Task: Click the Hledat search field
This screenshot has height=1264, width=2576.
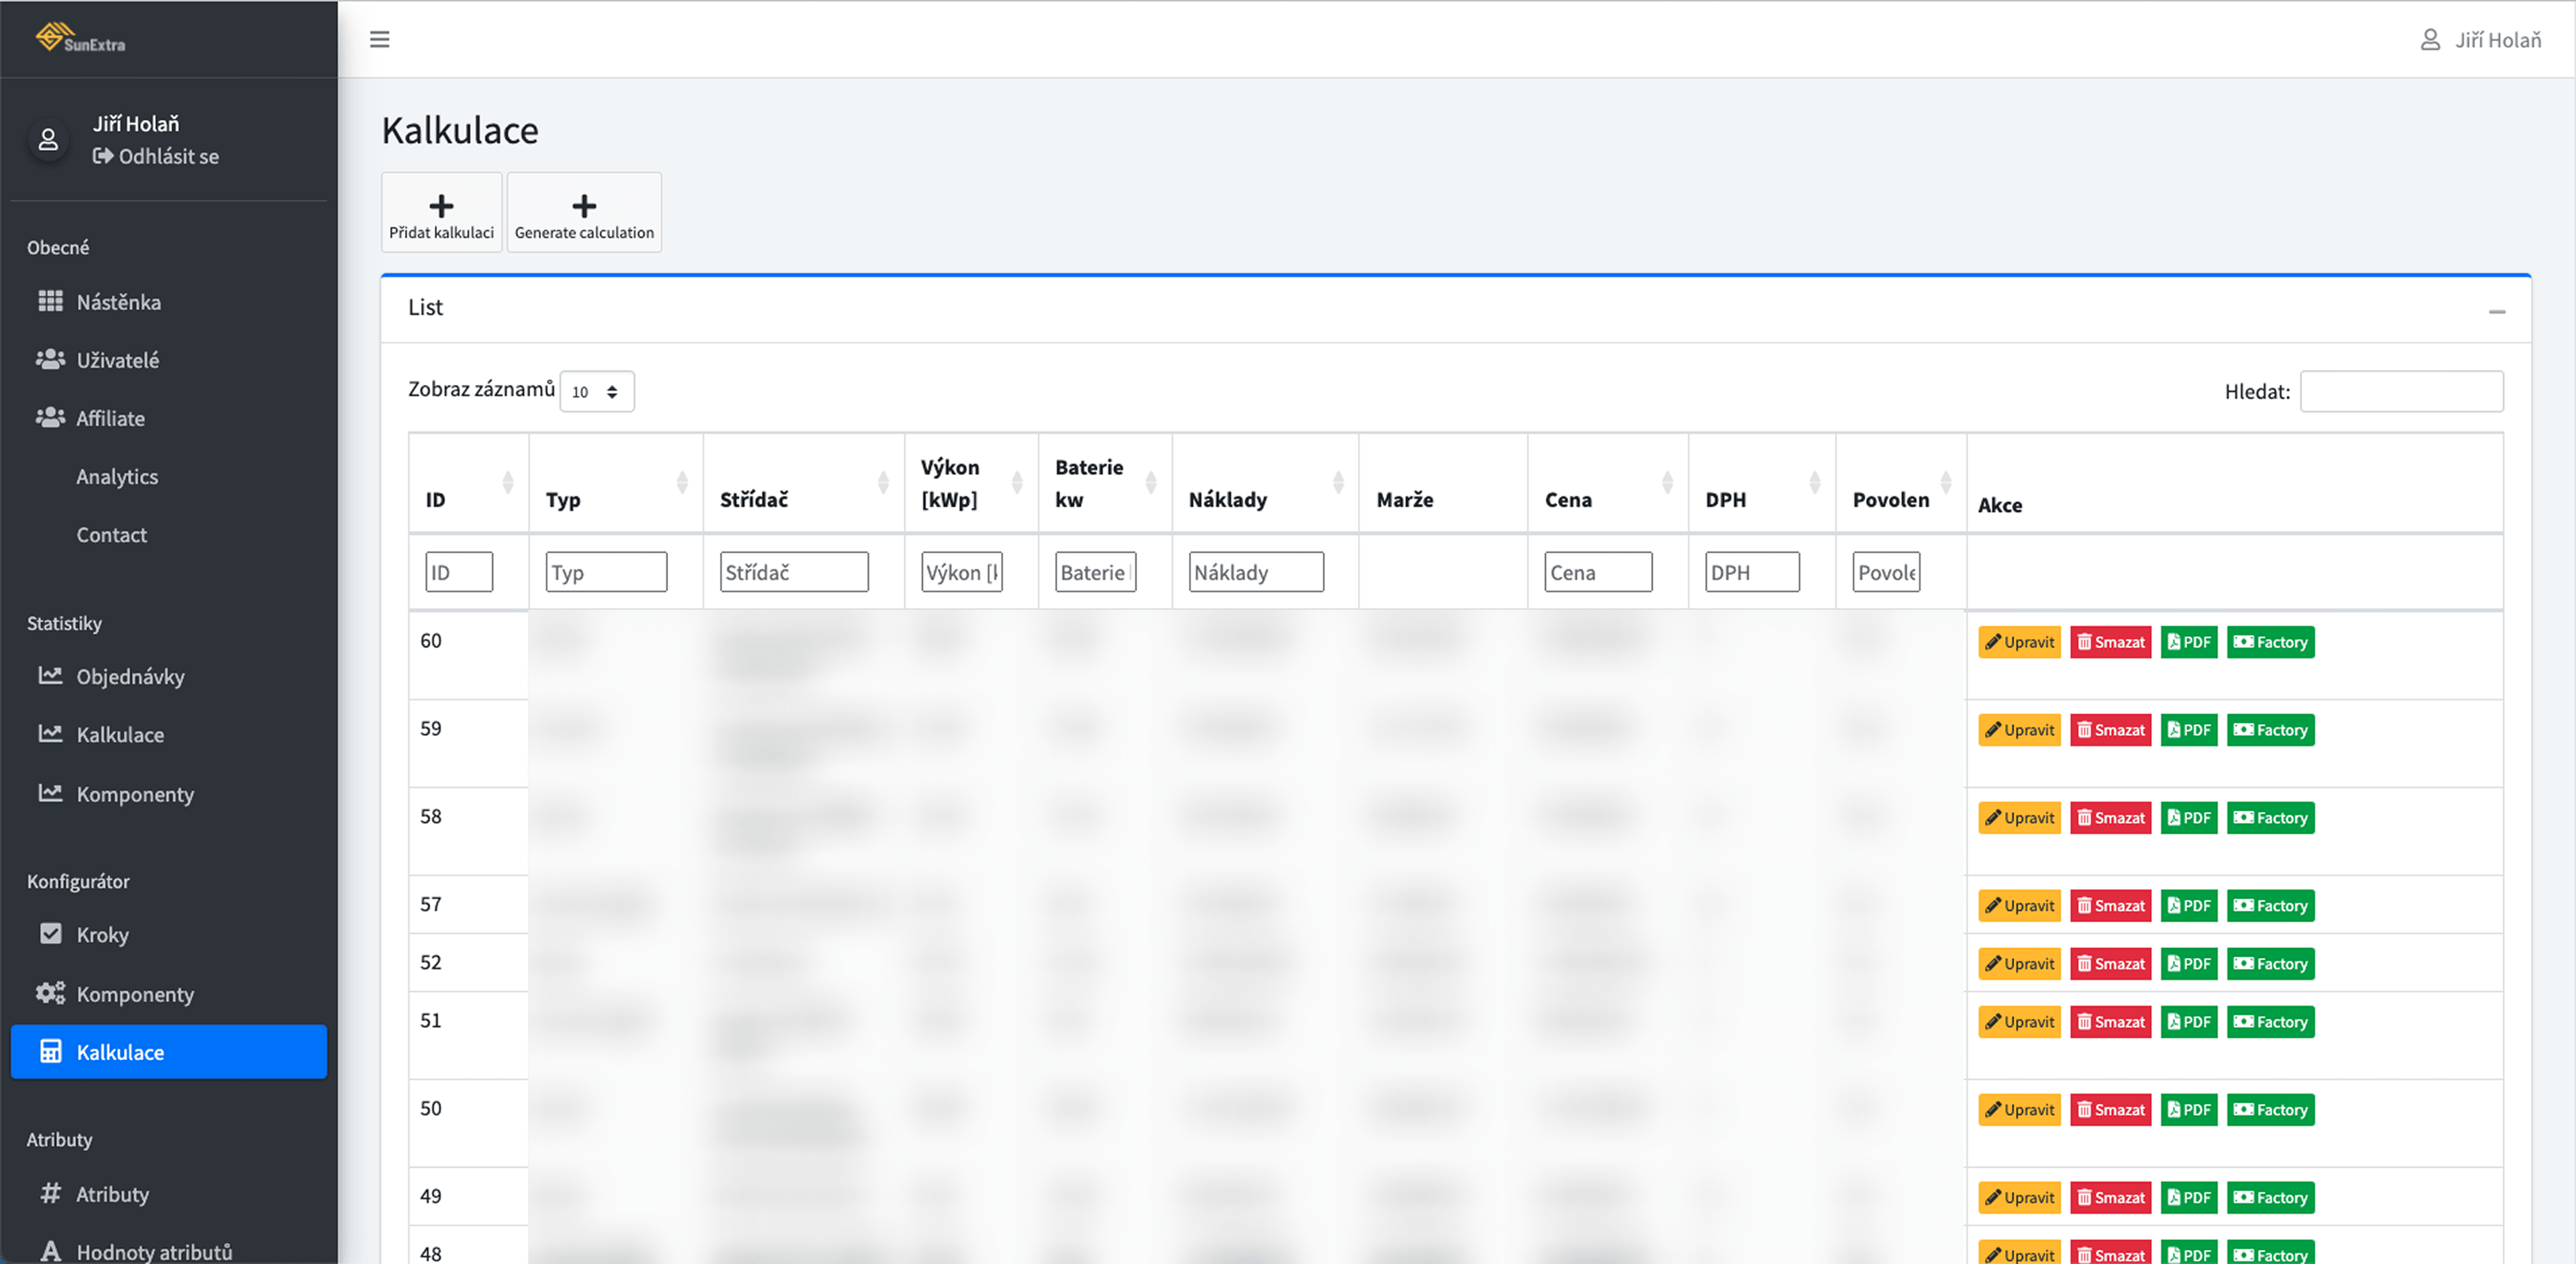Action: pyautogui.click(x=2401, y=392)
